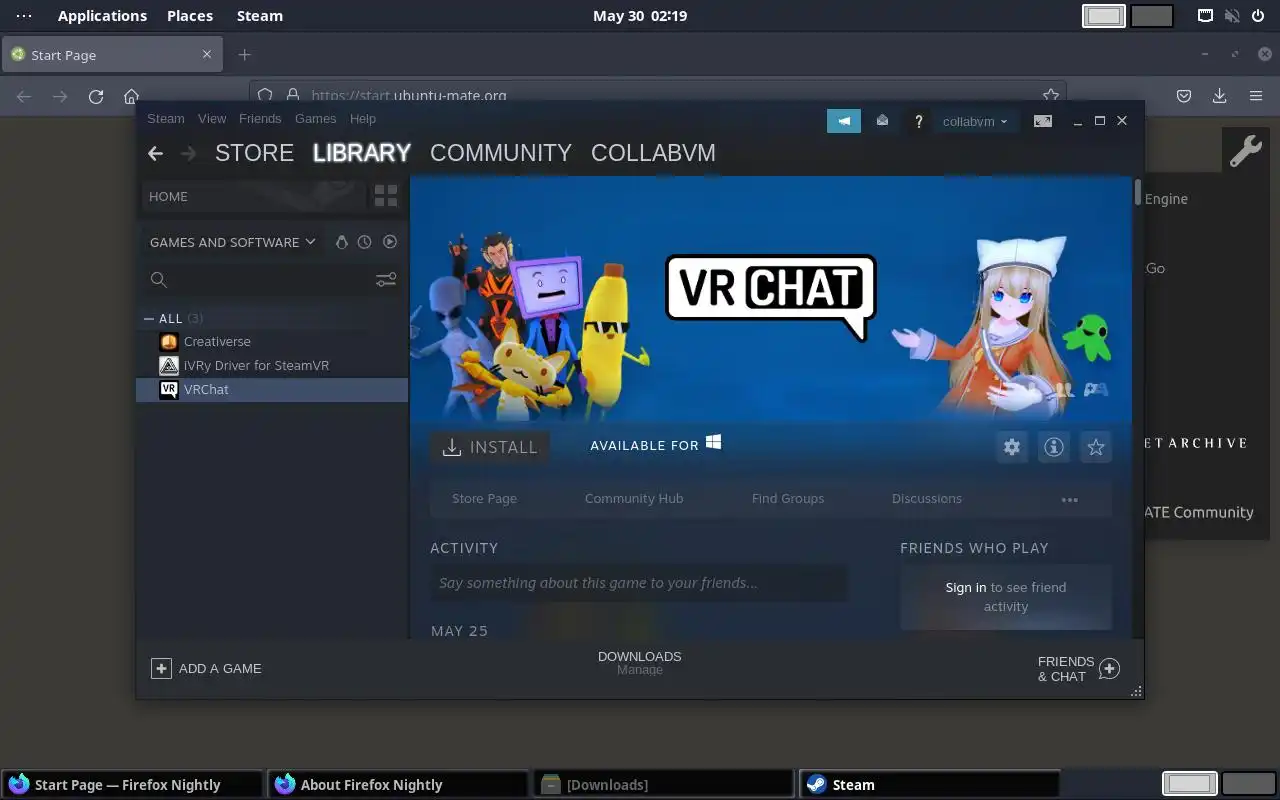Open the Friends menu in Steam
This screenshot has width=1280, height=800.
(260, 118)
